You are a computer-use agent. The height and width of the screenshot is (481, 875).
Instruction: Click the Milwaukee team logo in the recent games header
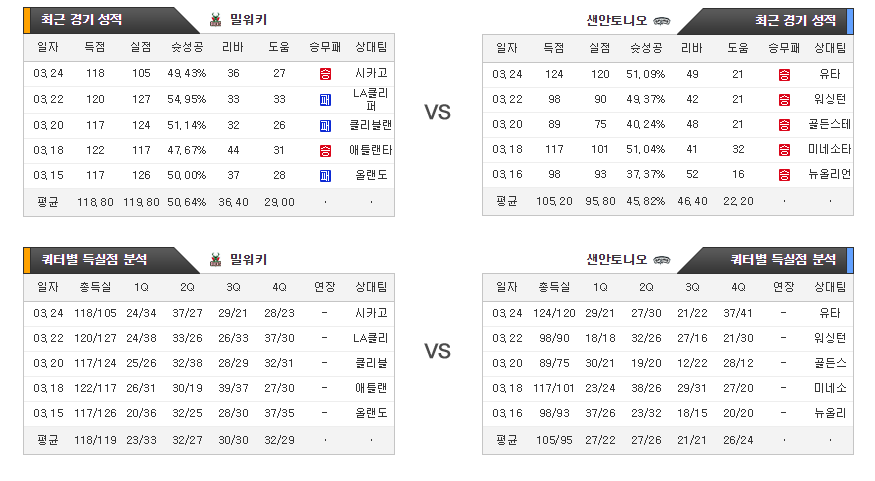(x=215, y=20)
